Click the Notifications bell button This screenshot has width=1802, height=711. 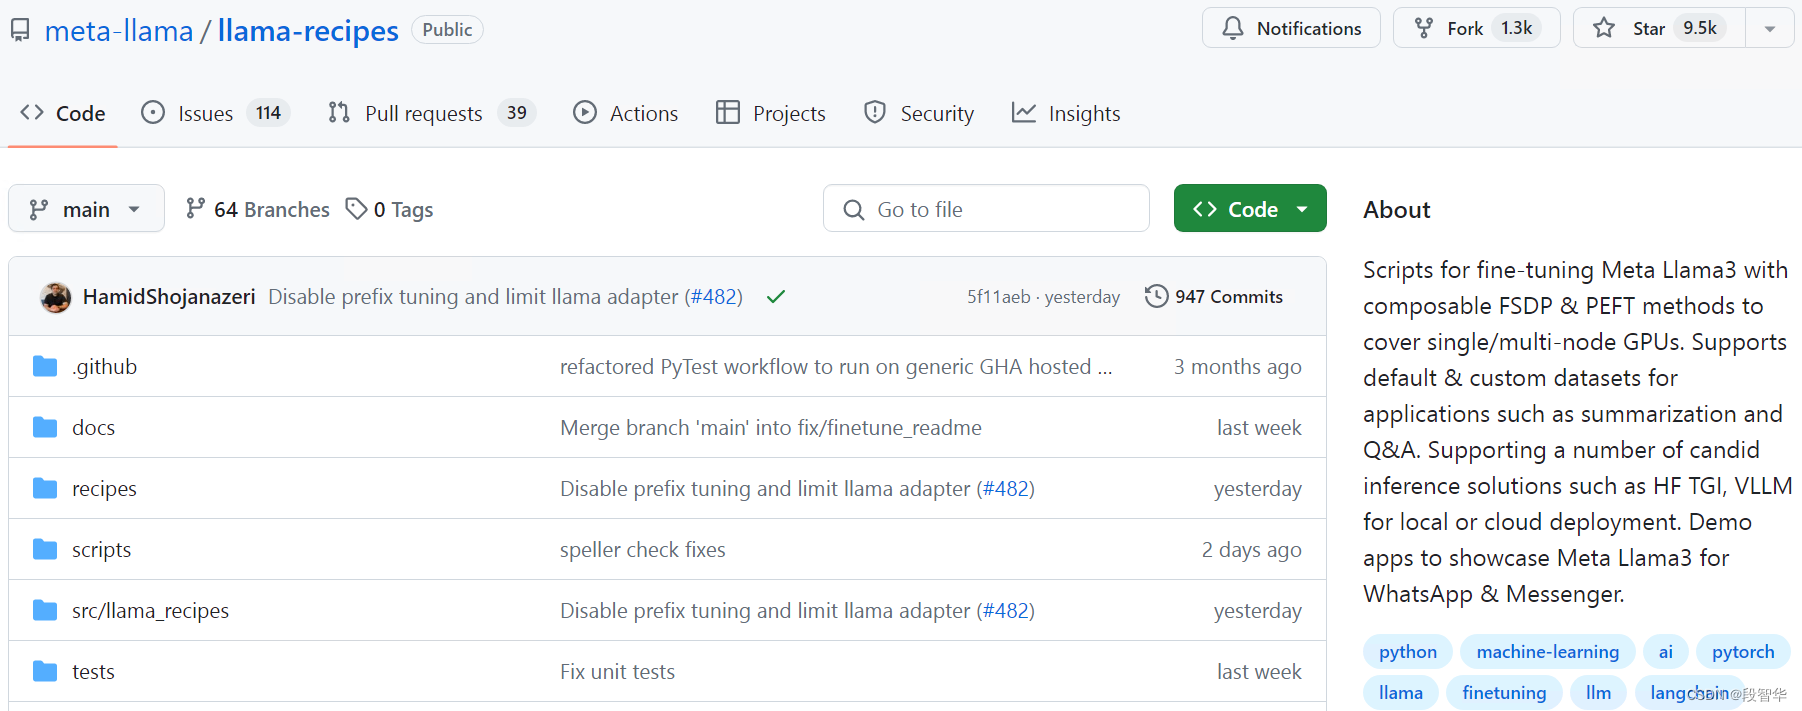click(1291, 28)
